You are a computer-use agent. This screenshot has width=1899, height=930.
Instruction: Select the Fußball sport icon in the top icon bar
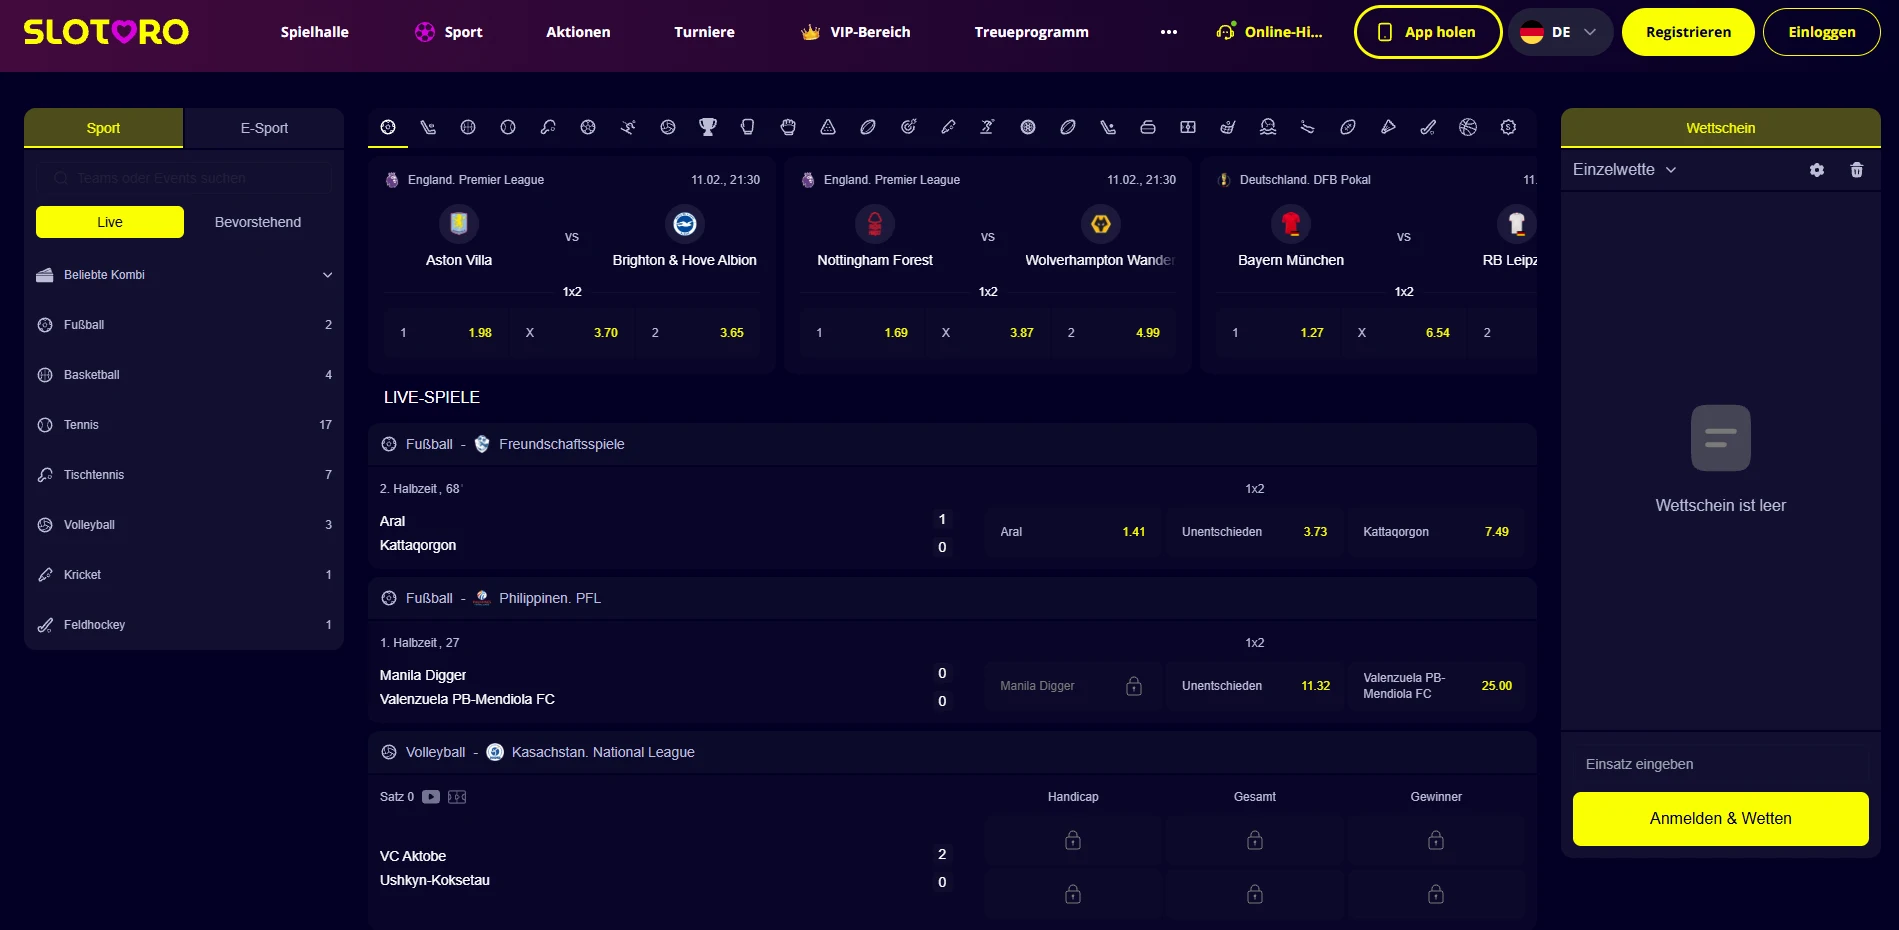pyautogui.click(x=387, y=127)
